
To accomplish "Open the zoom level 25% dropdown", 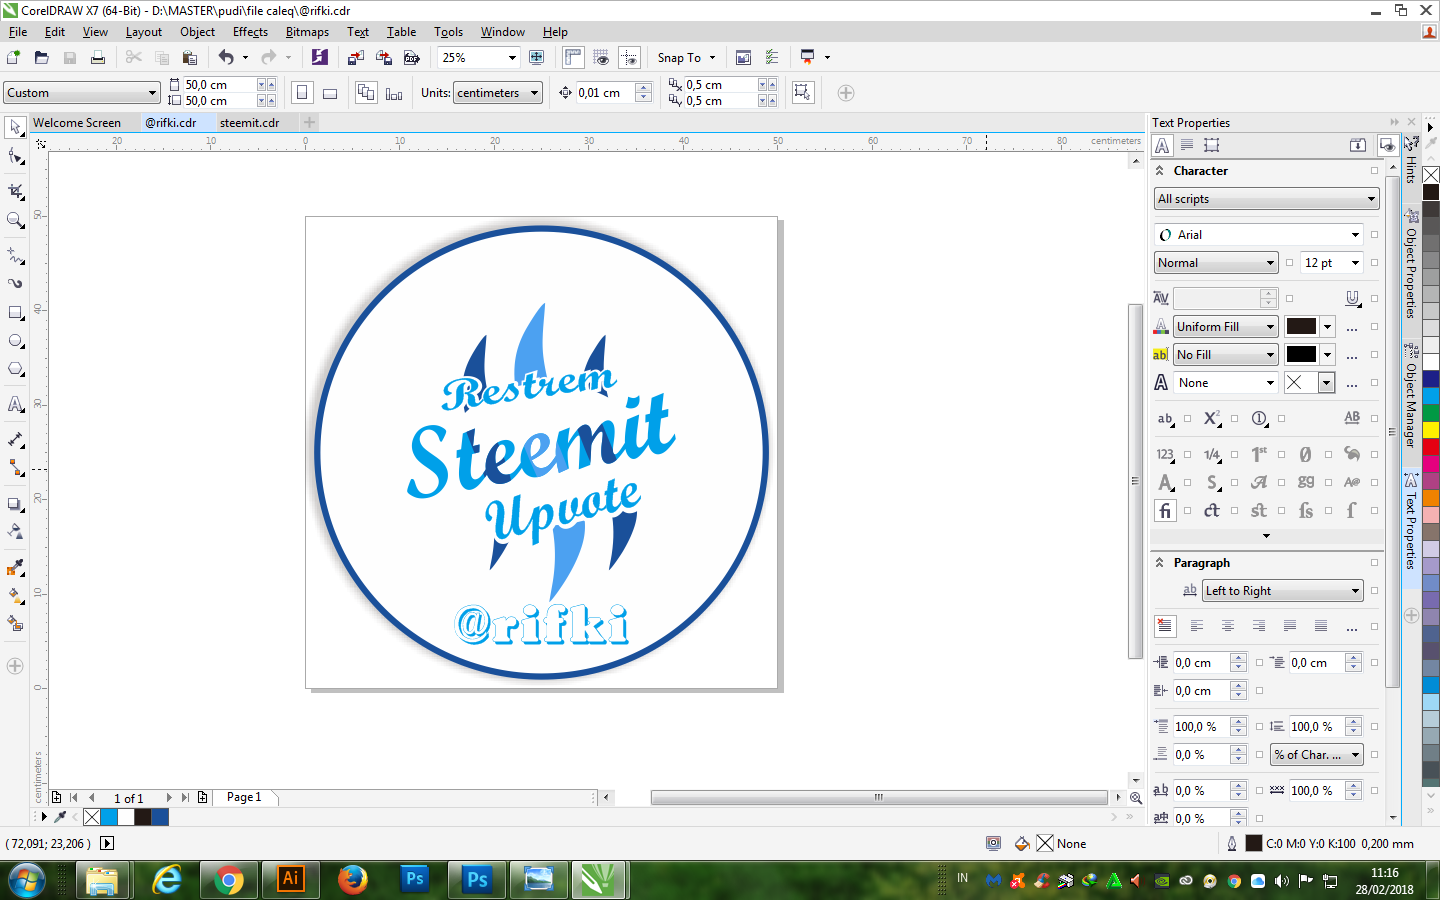I will pyautogui.click(x=512, y=57).
